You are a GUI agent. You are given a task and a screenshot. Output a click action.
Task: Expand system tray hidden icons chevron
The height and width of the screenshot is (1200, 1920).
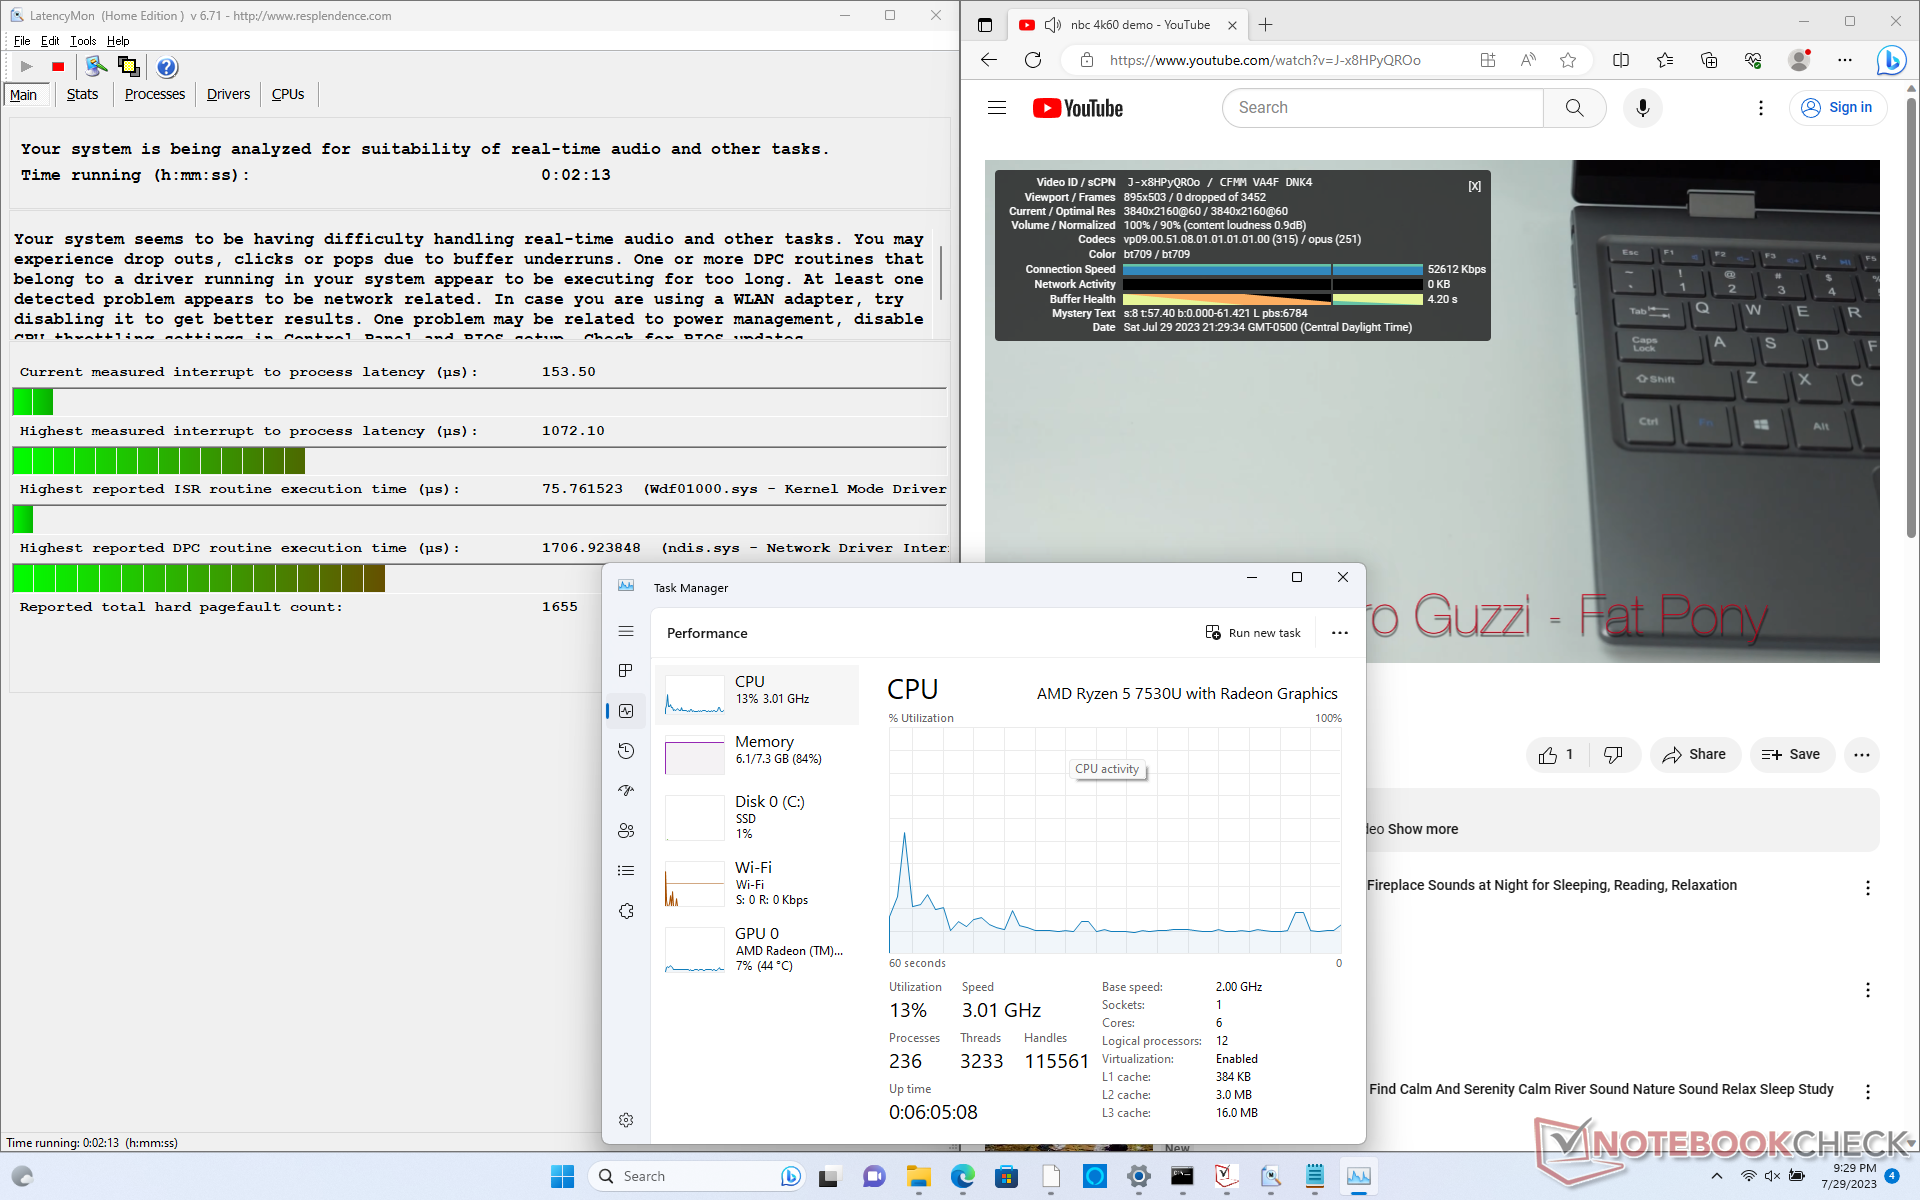1716,1176
